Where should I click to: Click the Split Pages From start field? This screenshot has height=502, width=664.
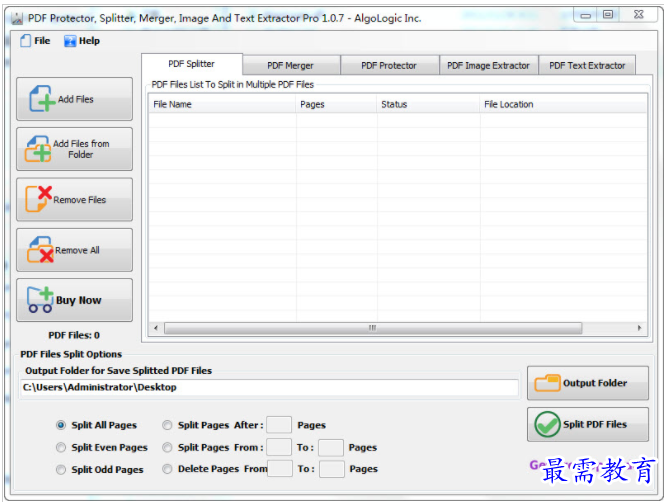(279, 447)
